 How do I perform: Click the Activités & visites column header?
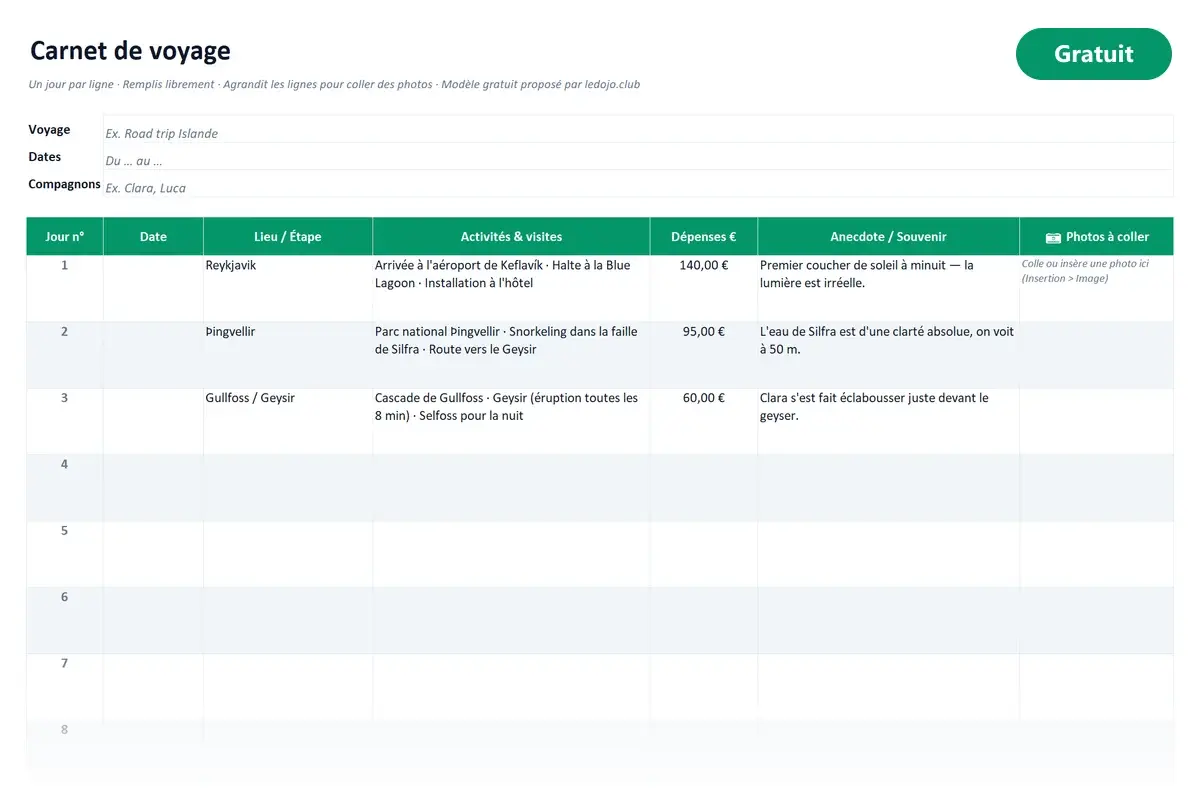(x=511, y=237)
